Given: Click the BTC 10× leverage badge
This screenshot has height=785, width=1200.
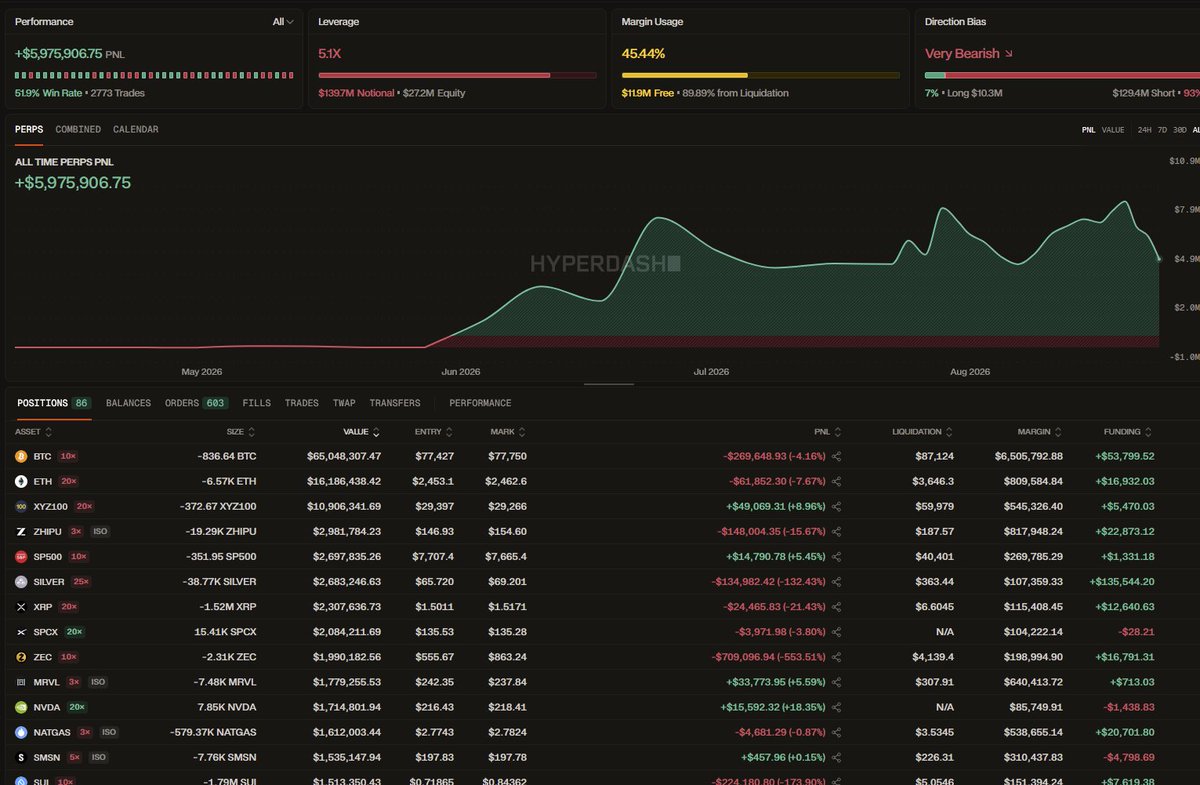Looking at the screenshot, I should pos(68,456).
